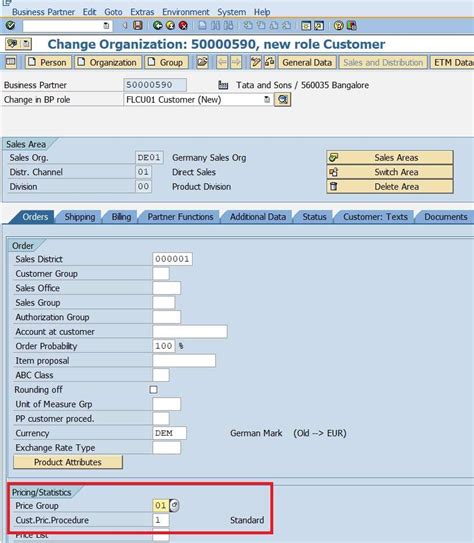The height and width of the screenshot is (543, 474).
Task: Click the Organization button
Action: pos(108,62)
